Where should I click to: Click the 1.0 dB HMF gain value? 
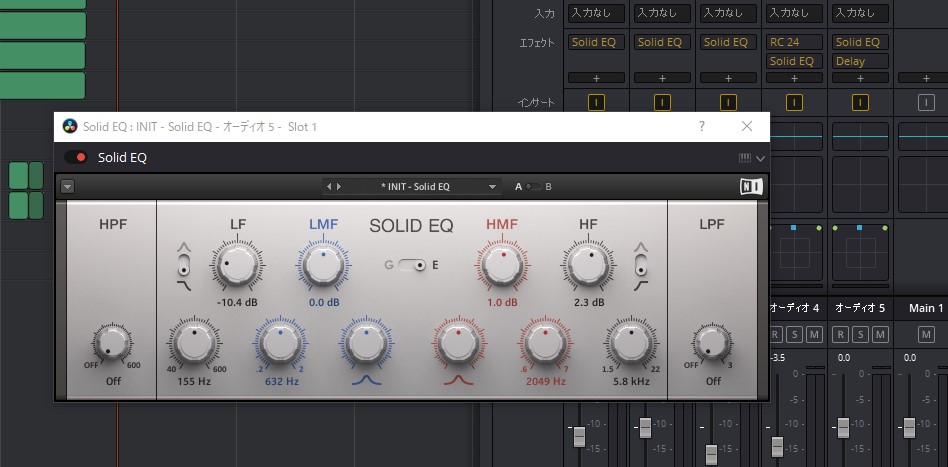(502, 302)
